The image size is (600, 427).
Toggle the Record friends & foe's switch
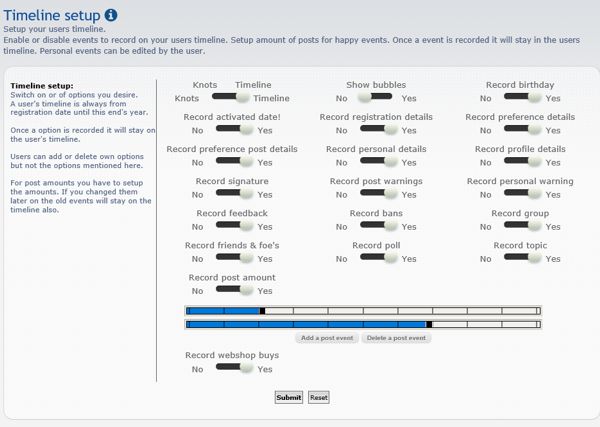pos(232,258)
